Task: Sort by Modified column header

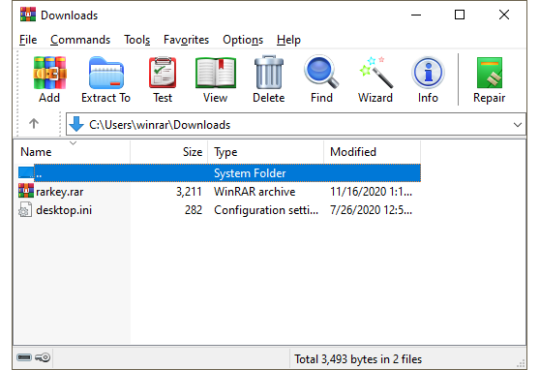Action: point(372,152)
